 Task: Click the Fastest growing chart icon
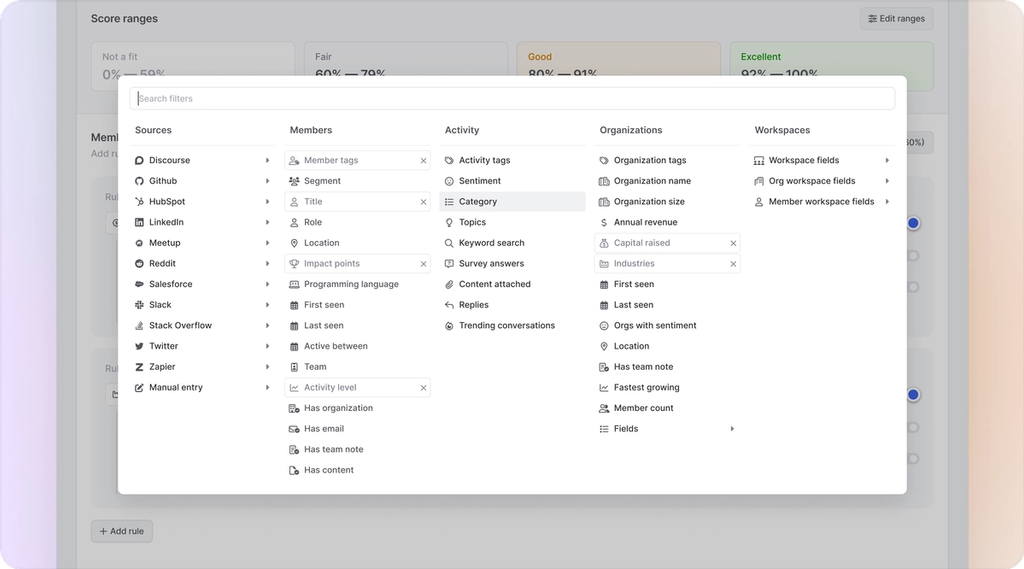(x=603, y=387)
